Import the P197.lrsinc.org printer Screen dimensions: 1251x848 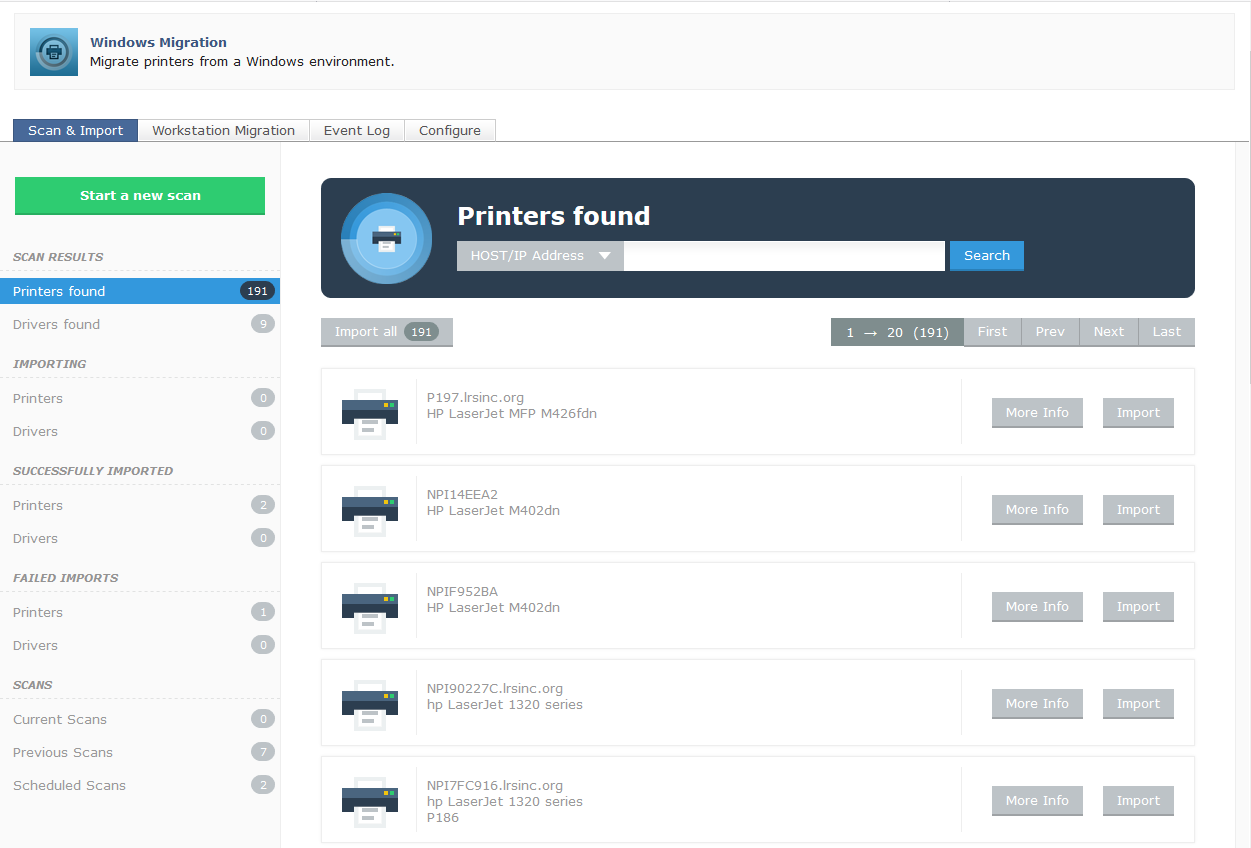pos(1138,413)
